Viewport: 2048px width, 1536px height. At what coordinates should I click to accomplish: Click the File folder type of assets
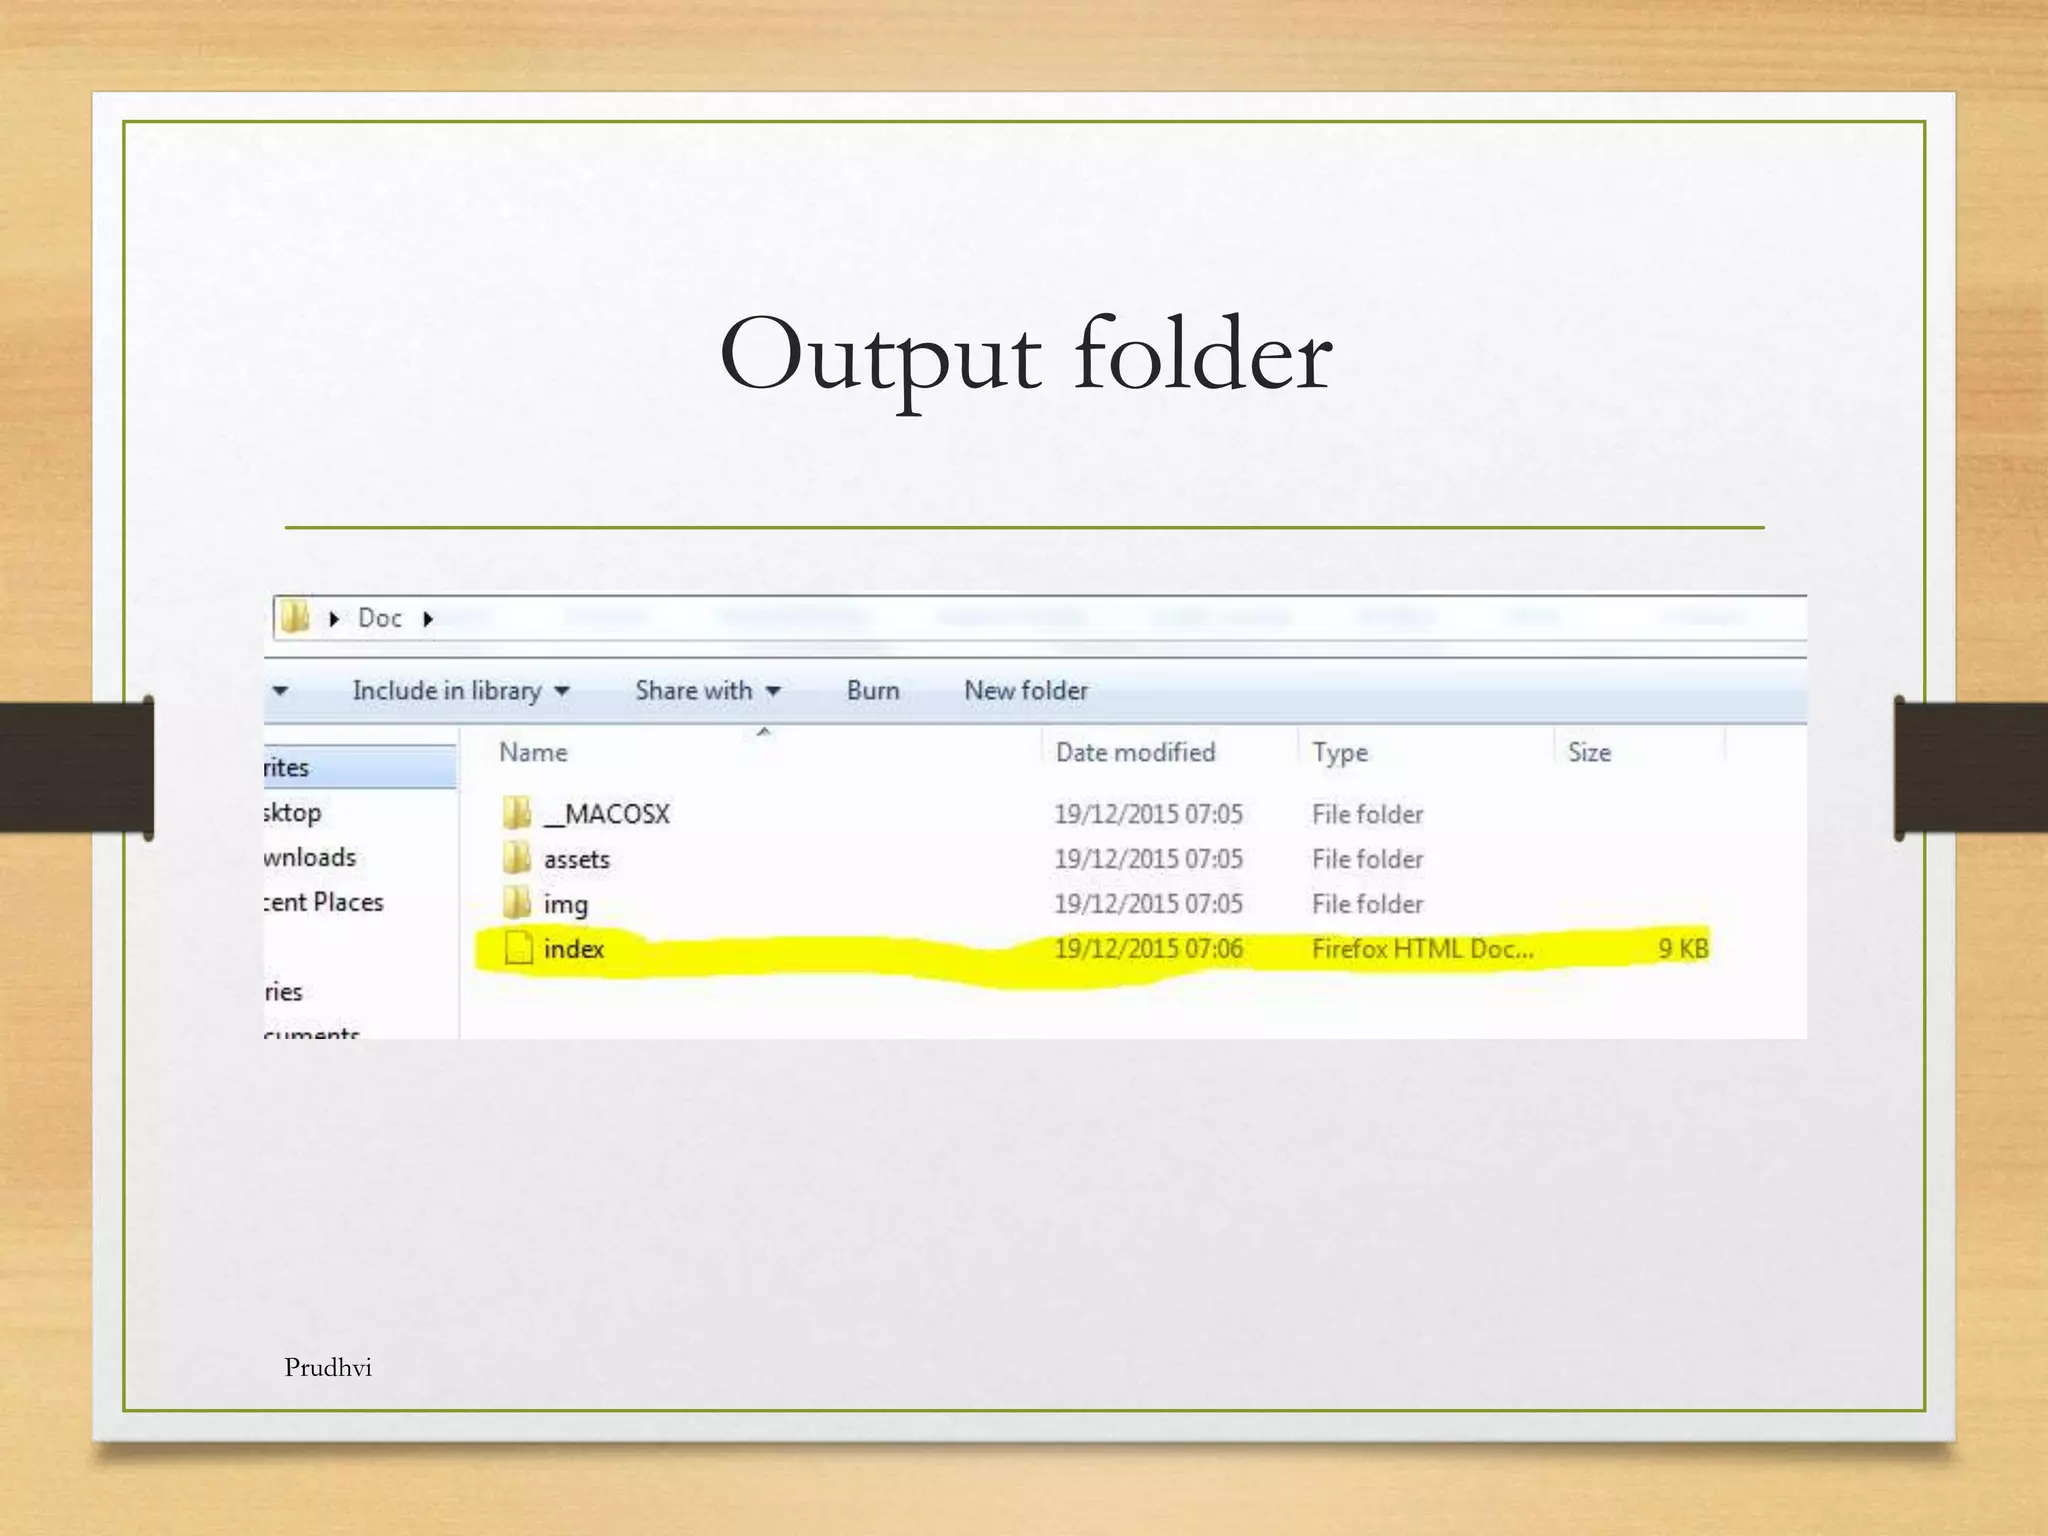click(1368, 859)
